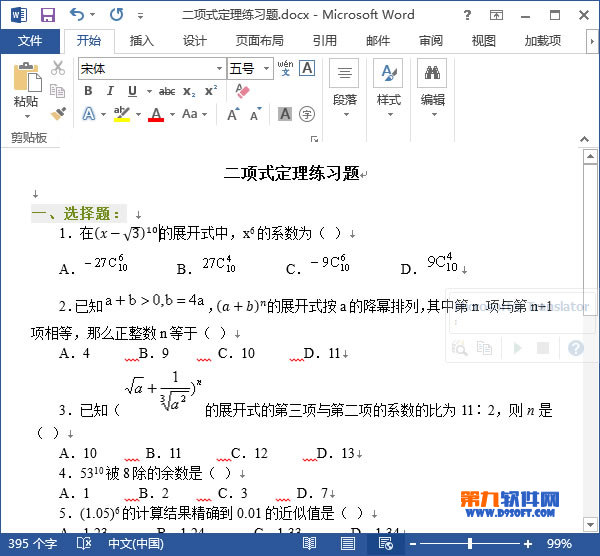Image resolution: width=600 pixels, height=556 pixels.
Task: Switch to 插入 Insert tab
Action: 142,41
